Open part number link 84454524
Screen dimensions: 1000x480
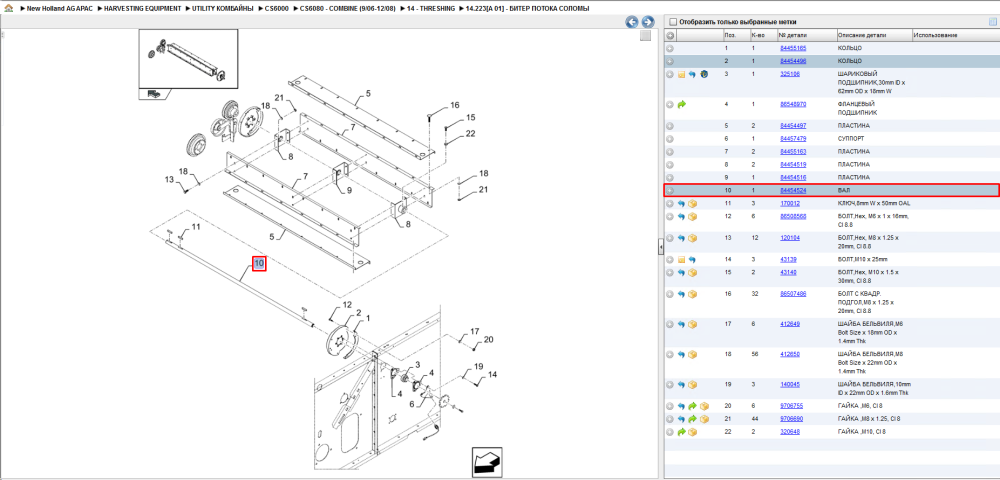pyautogui.click(x=793, y=191)
